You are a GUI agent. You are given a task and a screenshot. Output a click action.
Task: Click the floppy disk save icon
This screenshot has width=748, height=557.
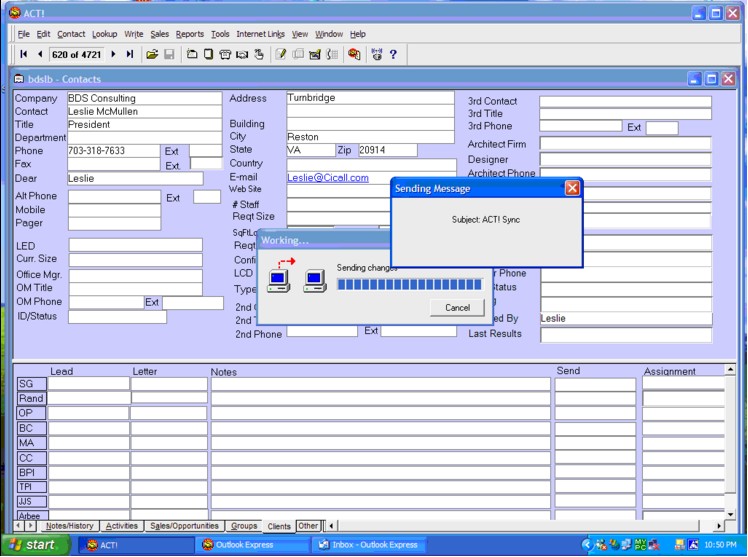coord(169,54)
